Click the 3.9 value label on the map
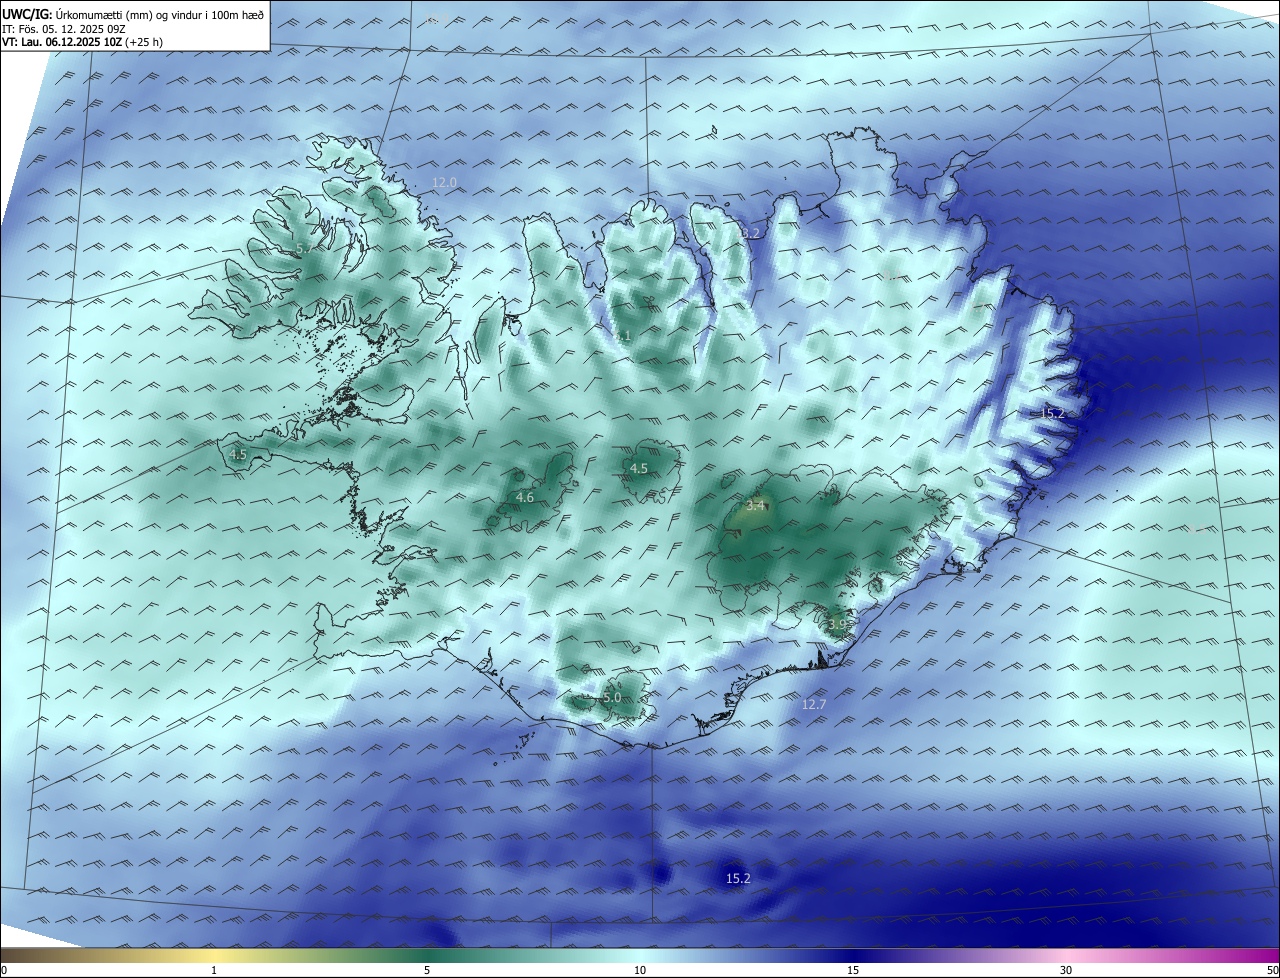Screen dimensions: 1280x978 tap(837, 624)
